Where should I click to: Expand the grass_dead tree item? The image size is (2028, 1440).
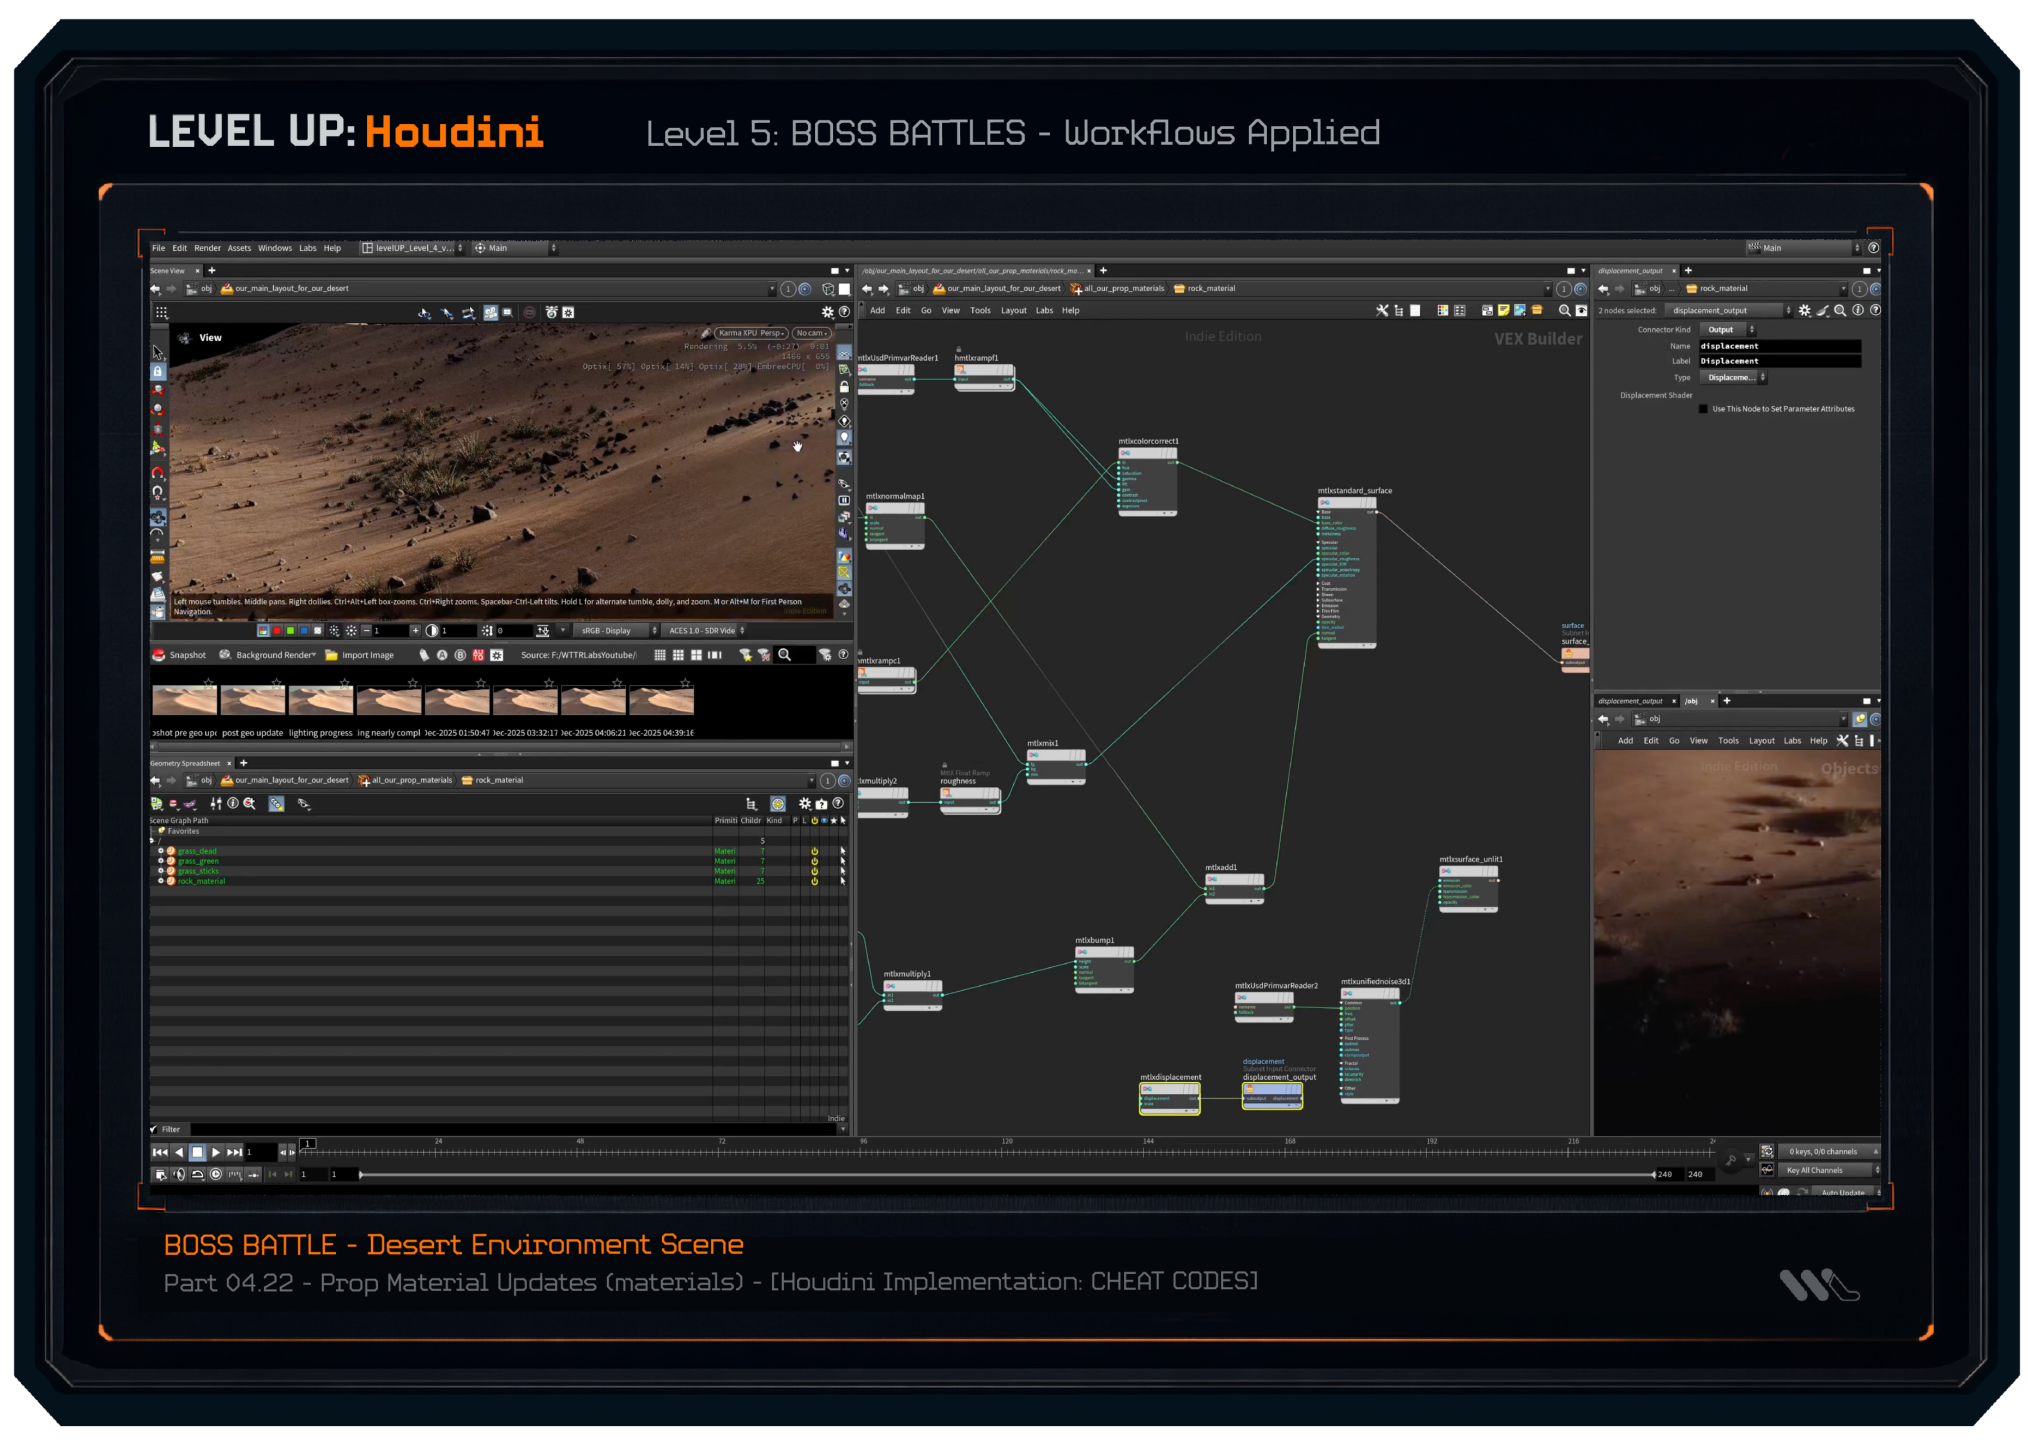pos(160,851)
